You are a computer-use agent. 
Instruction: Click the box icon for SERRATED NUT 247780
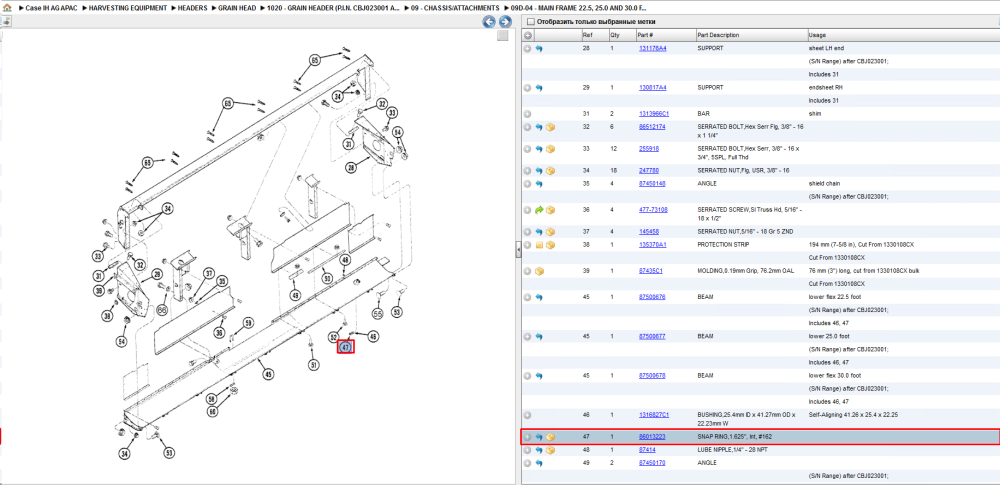(x=550, y=170)
